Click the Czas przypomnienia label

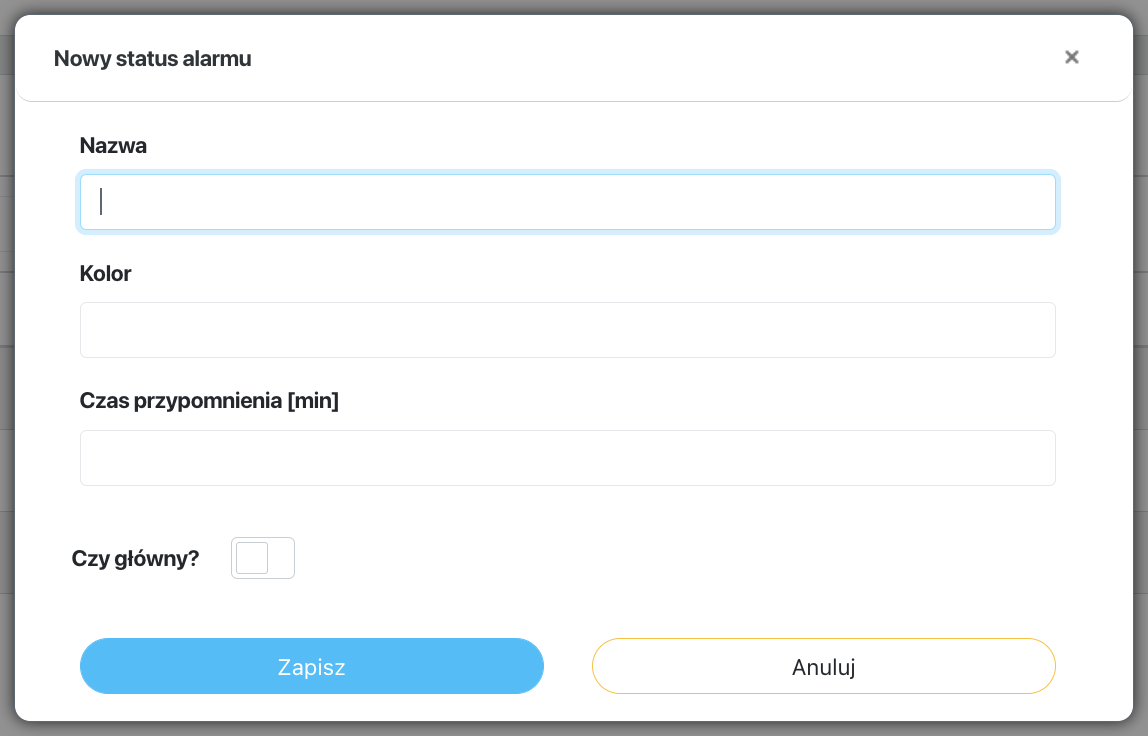[209, 400]
